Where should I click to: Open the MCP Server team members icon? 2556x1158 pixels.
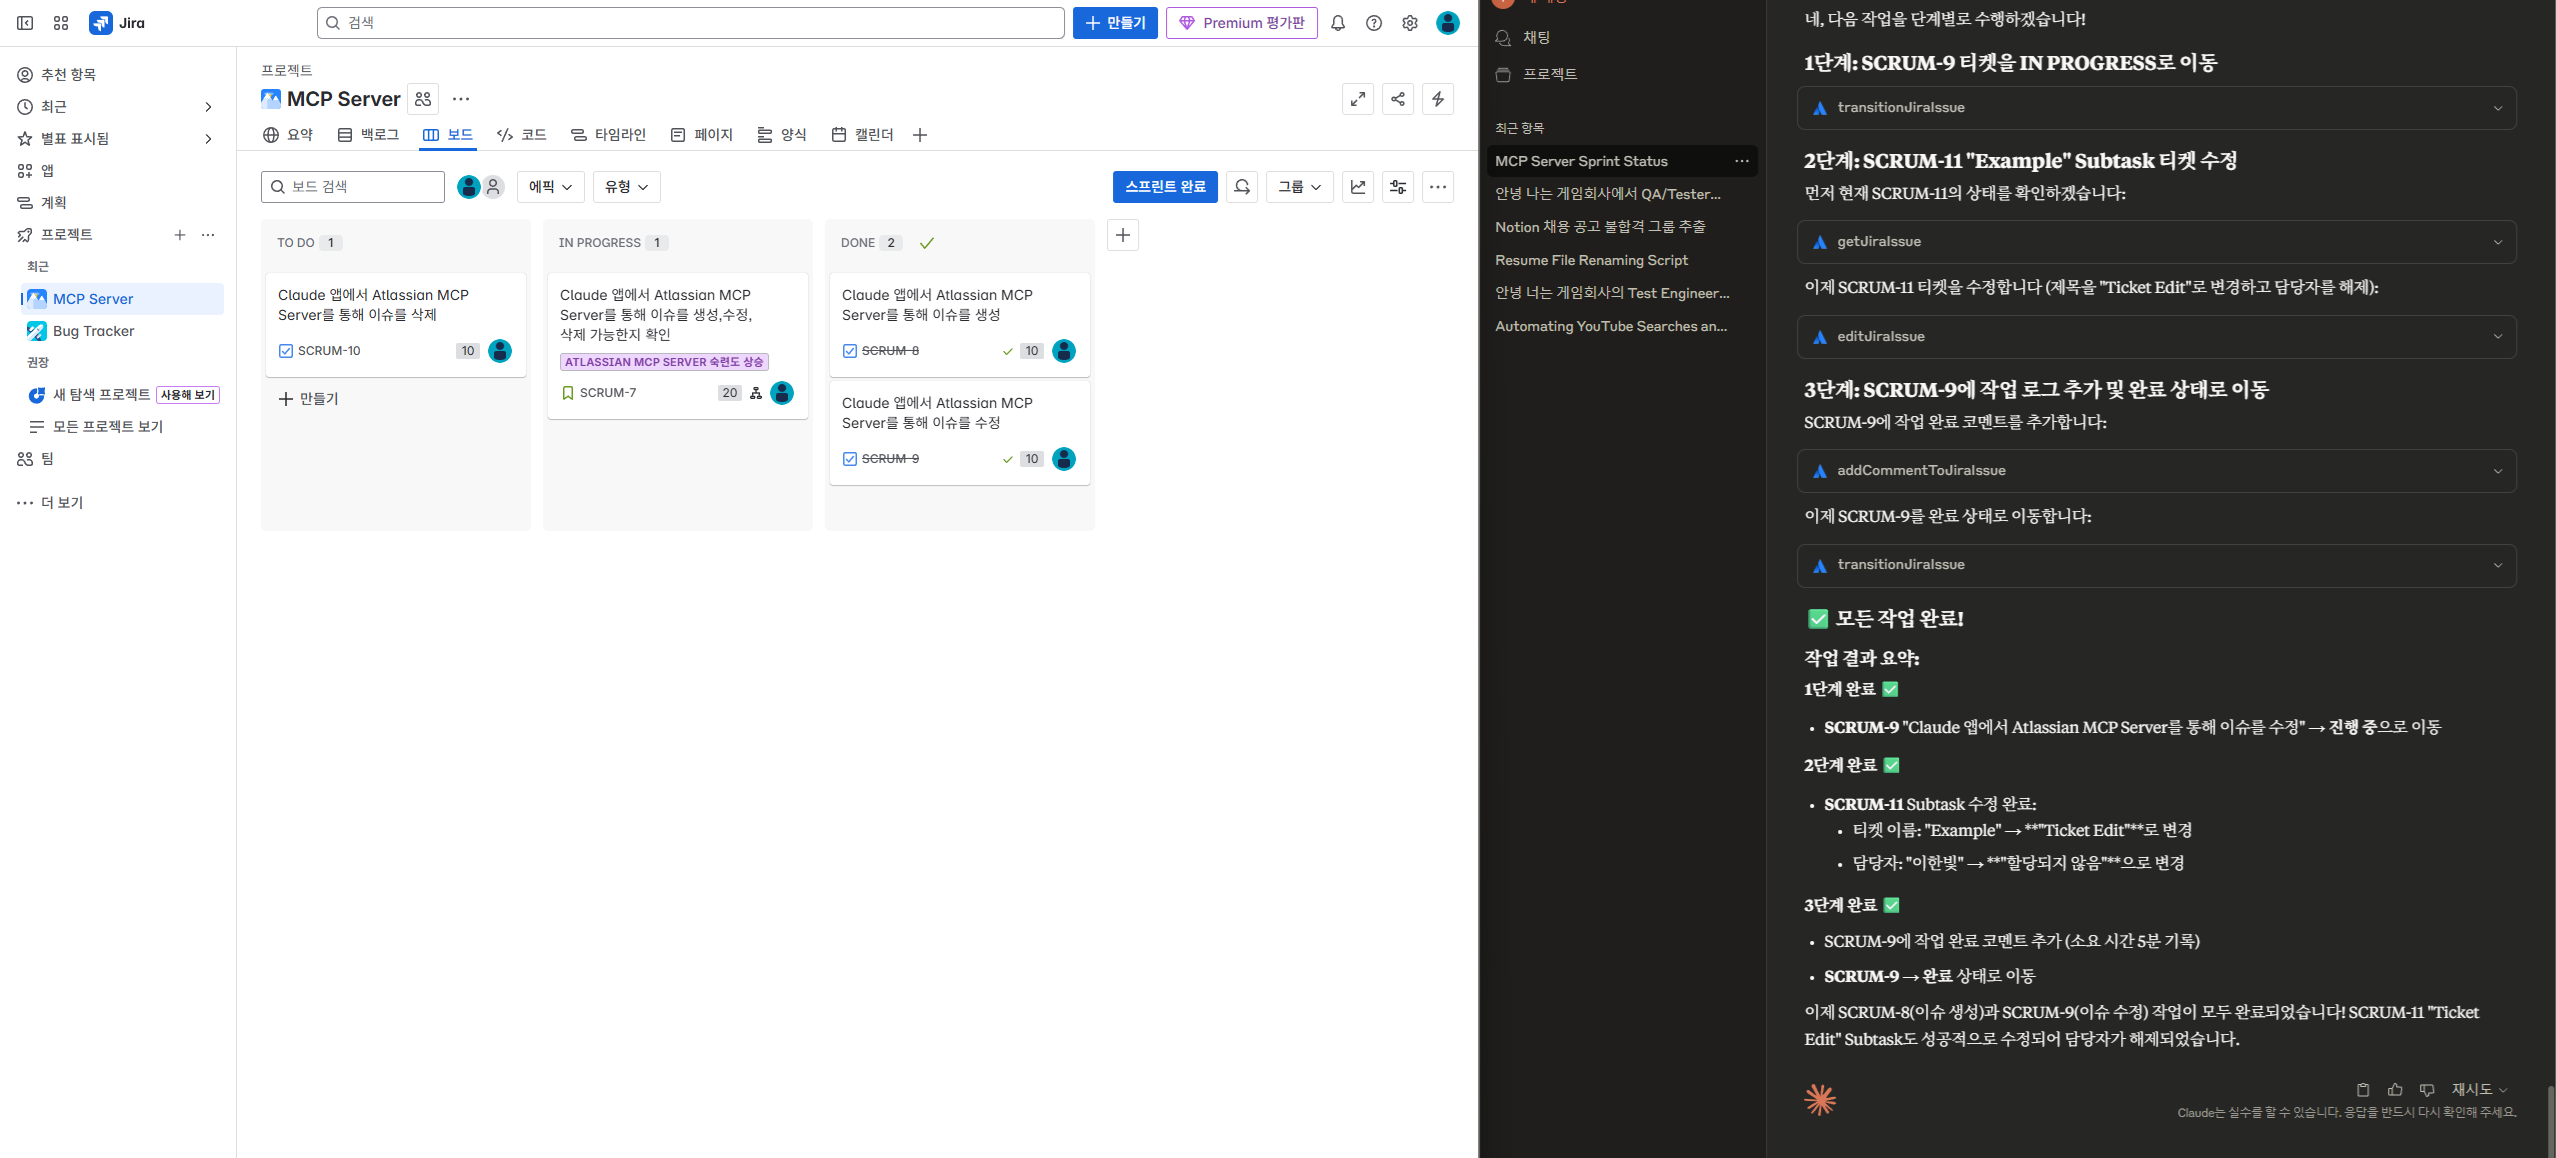(x=423, y=99)
